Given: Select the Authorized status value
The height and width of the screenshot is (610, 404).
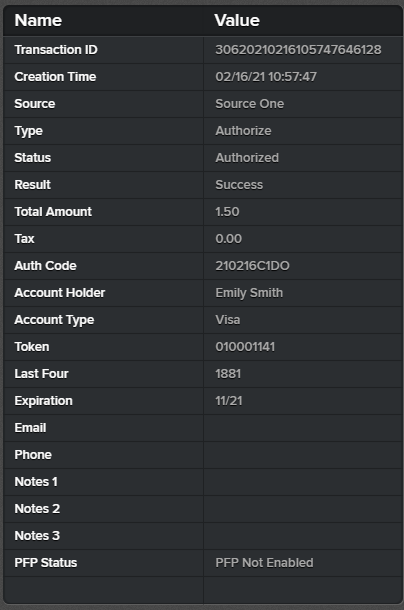Looking at the screenshot, I should click(247, 158).
